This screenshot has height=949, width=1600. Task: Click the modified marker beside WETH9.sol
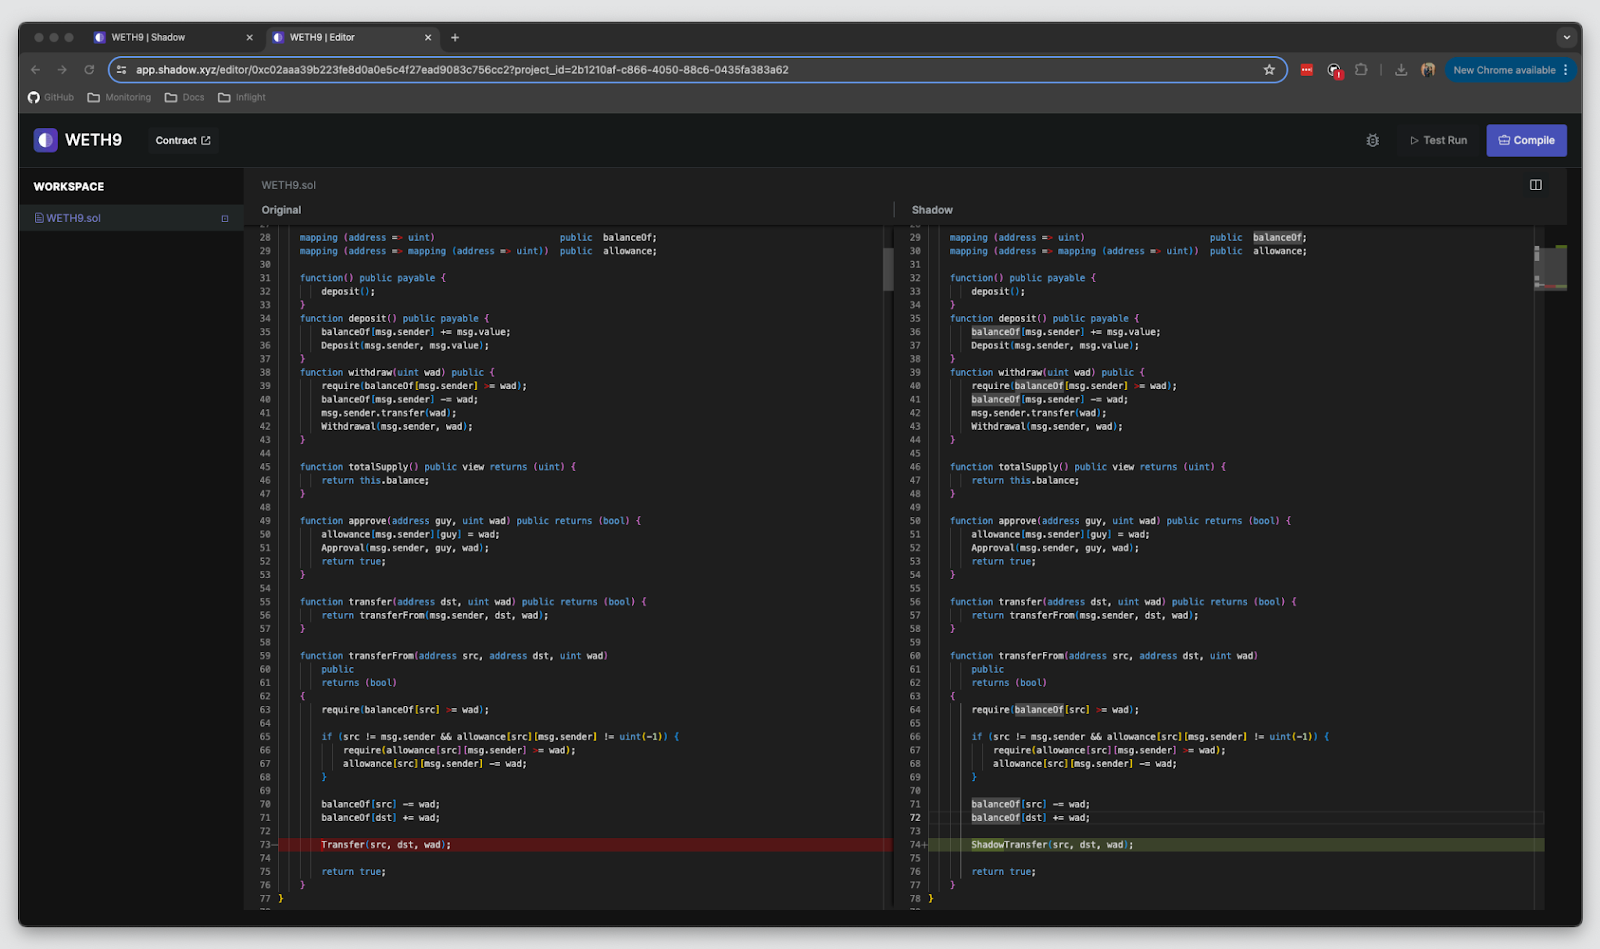(x=225, y=218)
